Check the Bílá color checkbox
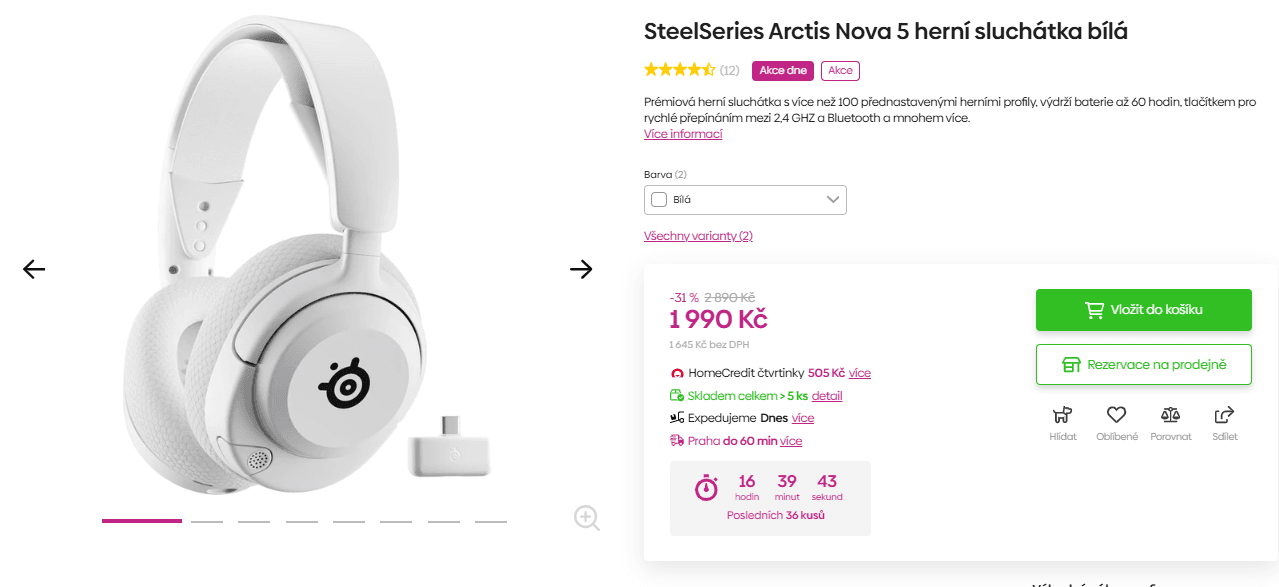Screen dimensions: 1279x587 click(x=658, y=199)
